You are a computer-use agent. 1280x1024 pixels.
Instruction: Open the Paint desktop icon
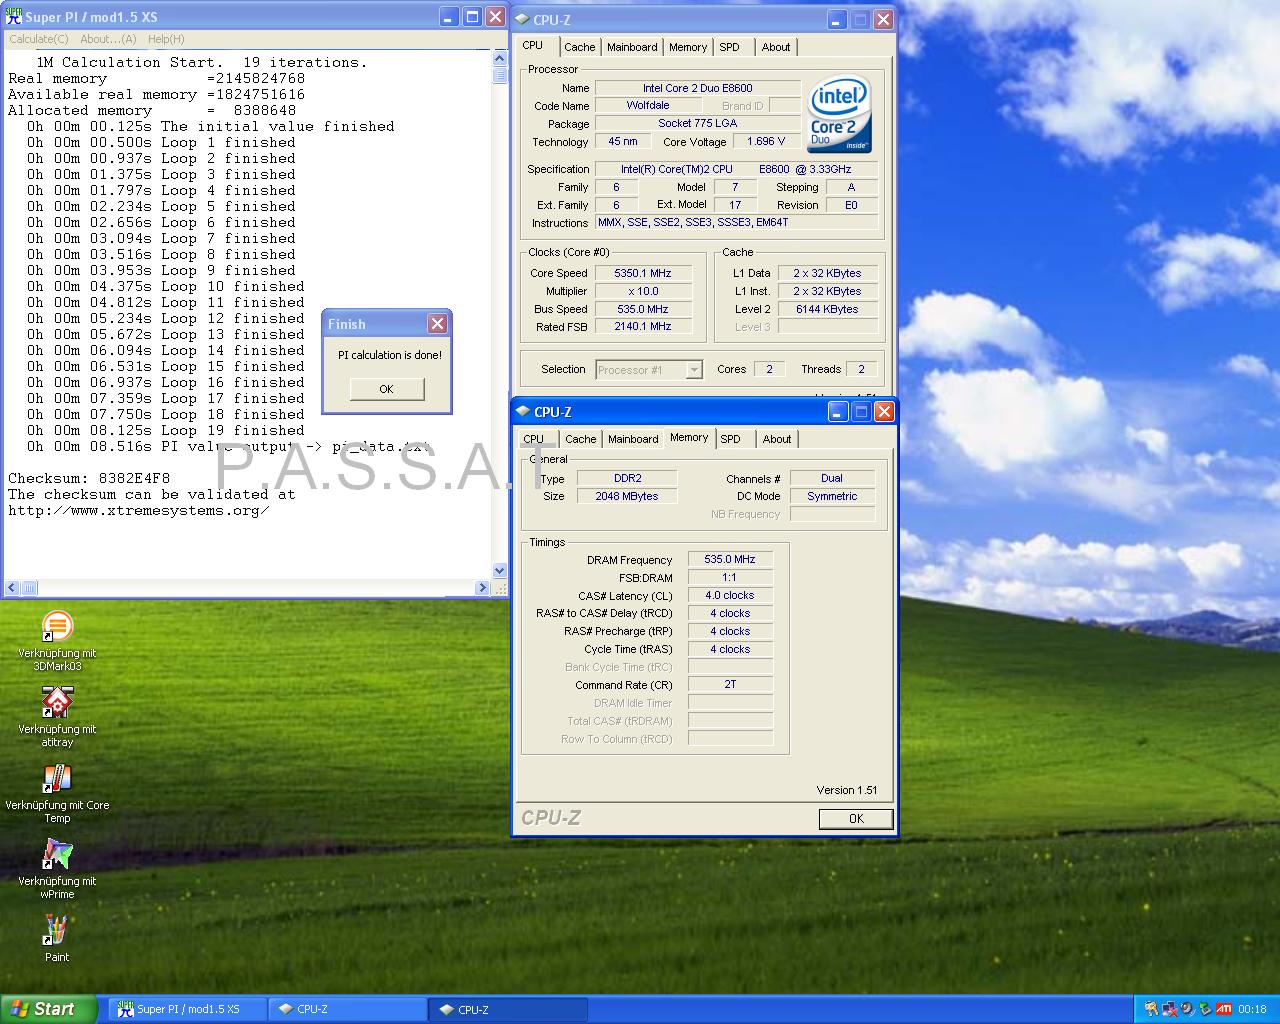coord(57,931)
